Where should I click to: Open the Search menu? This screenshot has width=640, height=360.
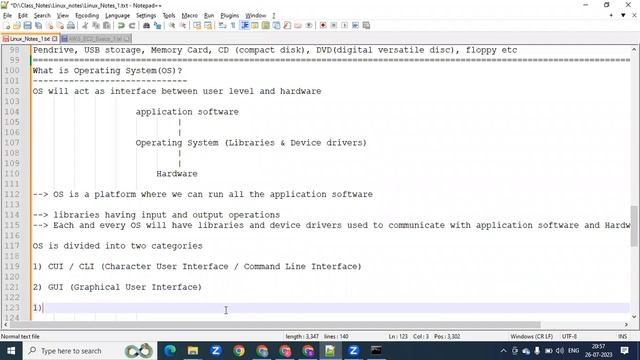coord(42,16)
